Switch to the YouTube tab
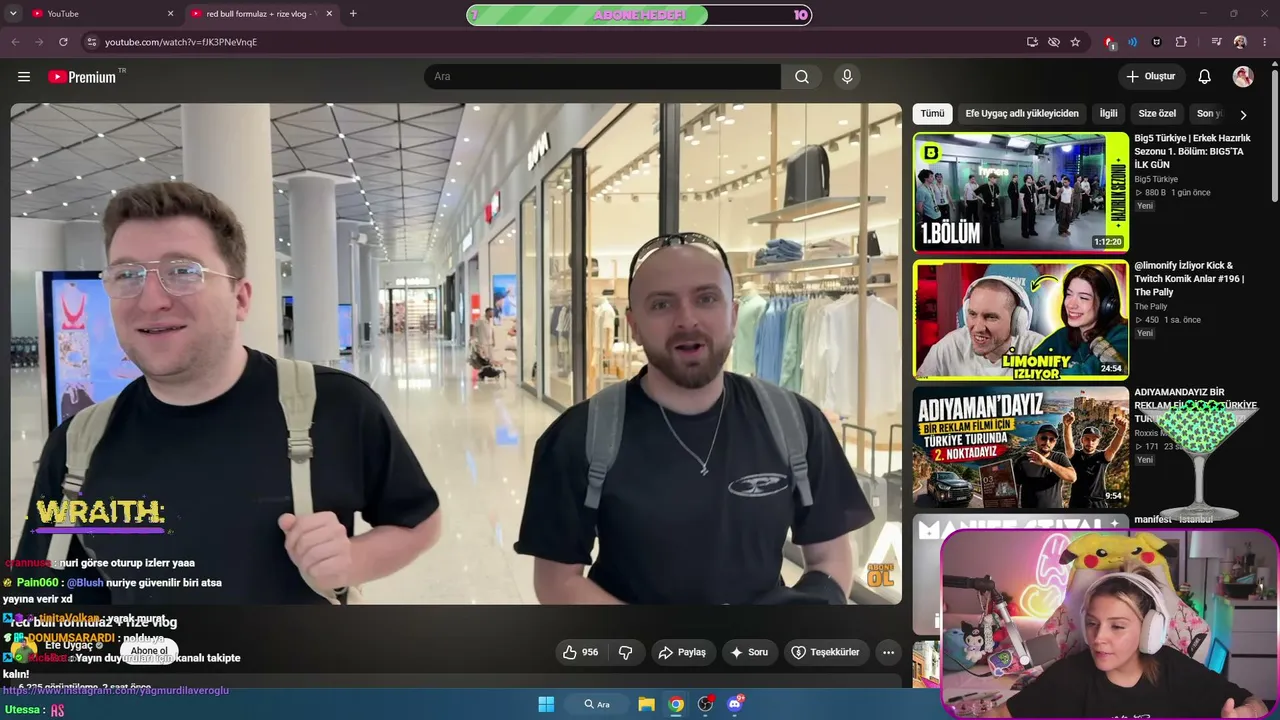1280x720 pixels. click(102, 14)
